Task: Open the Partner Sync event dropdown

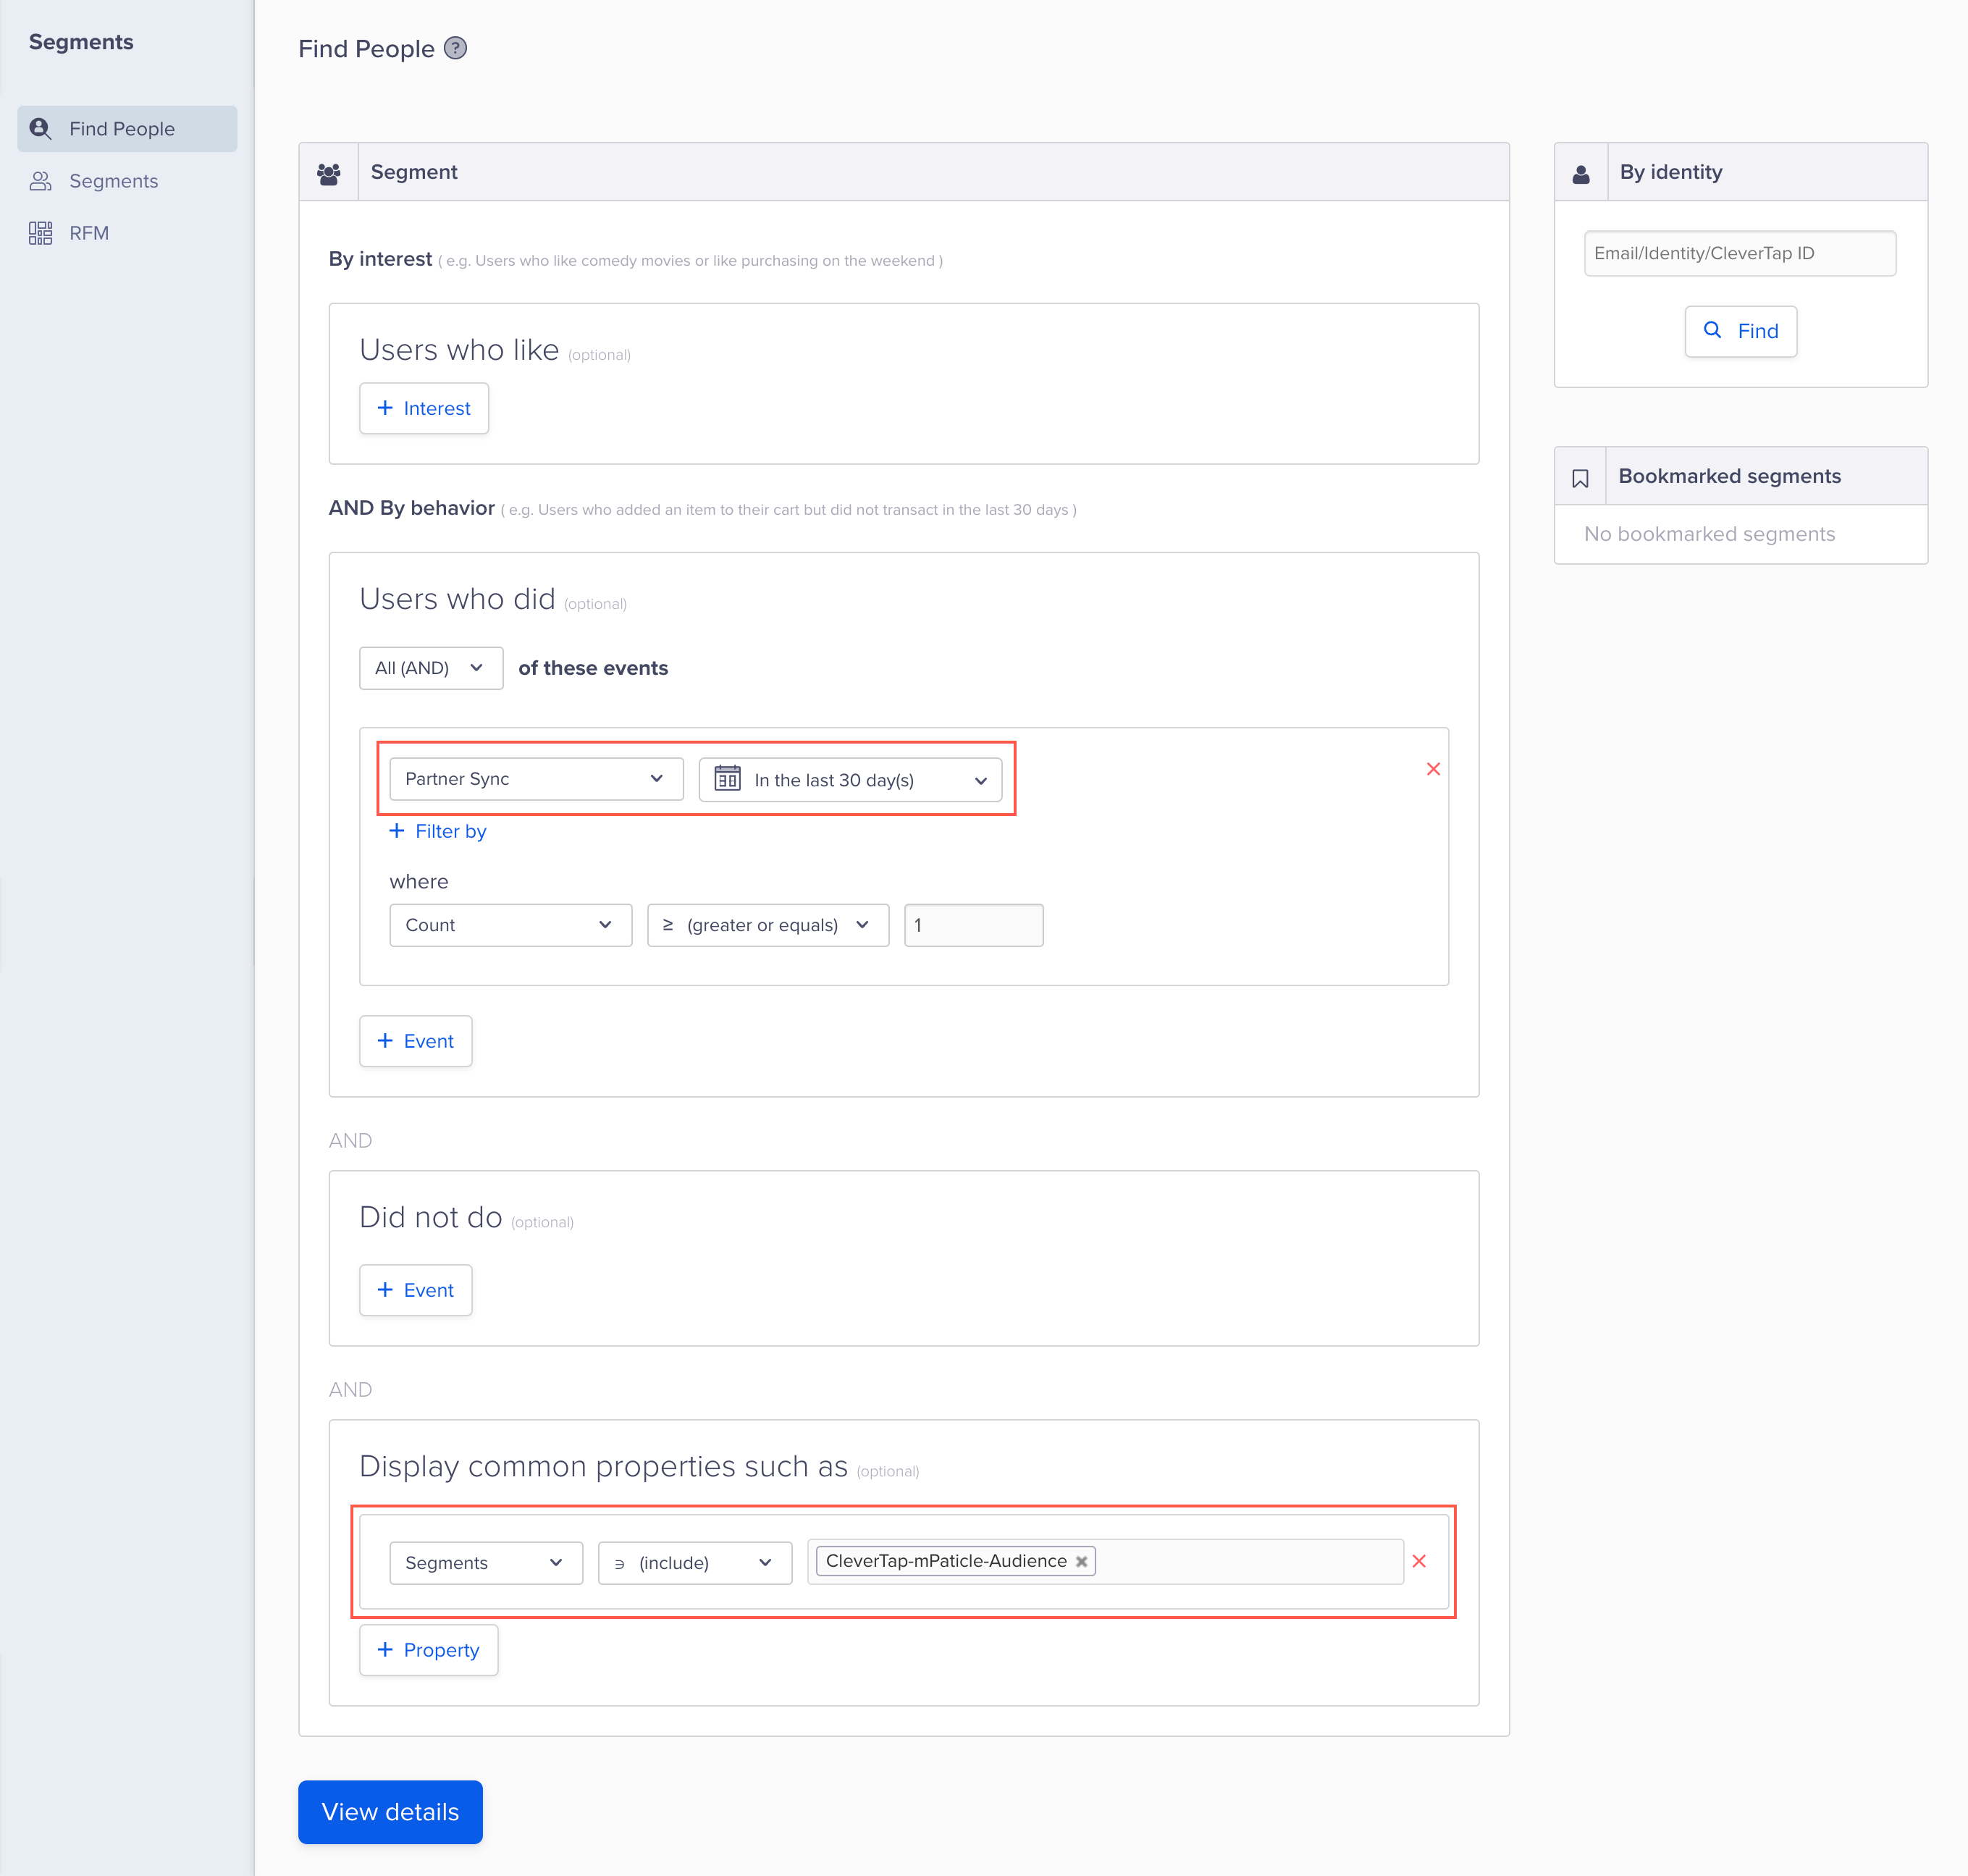Action: click(536, 779)
